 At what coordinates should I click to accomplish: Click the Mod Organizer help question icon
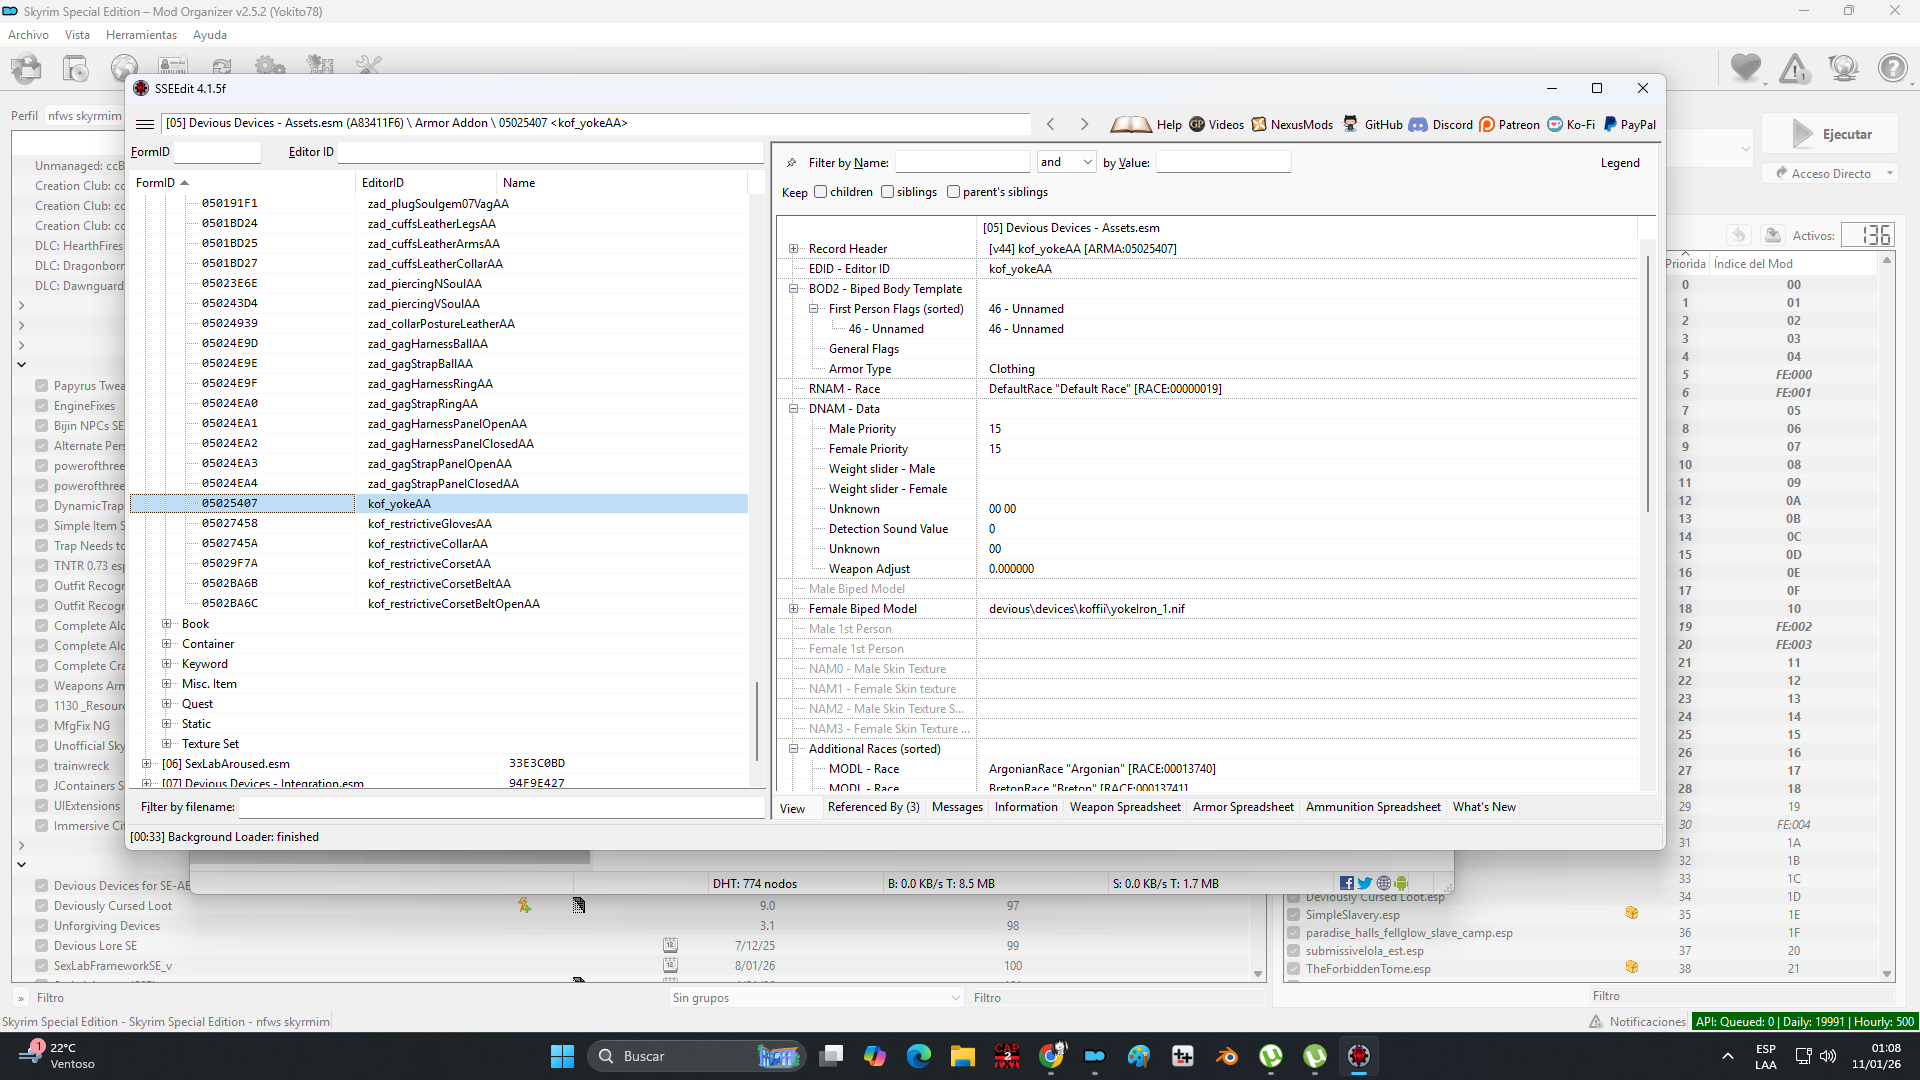(1892, 68)
